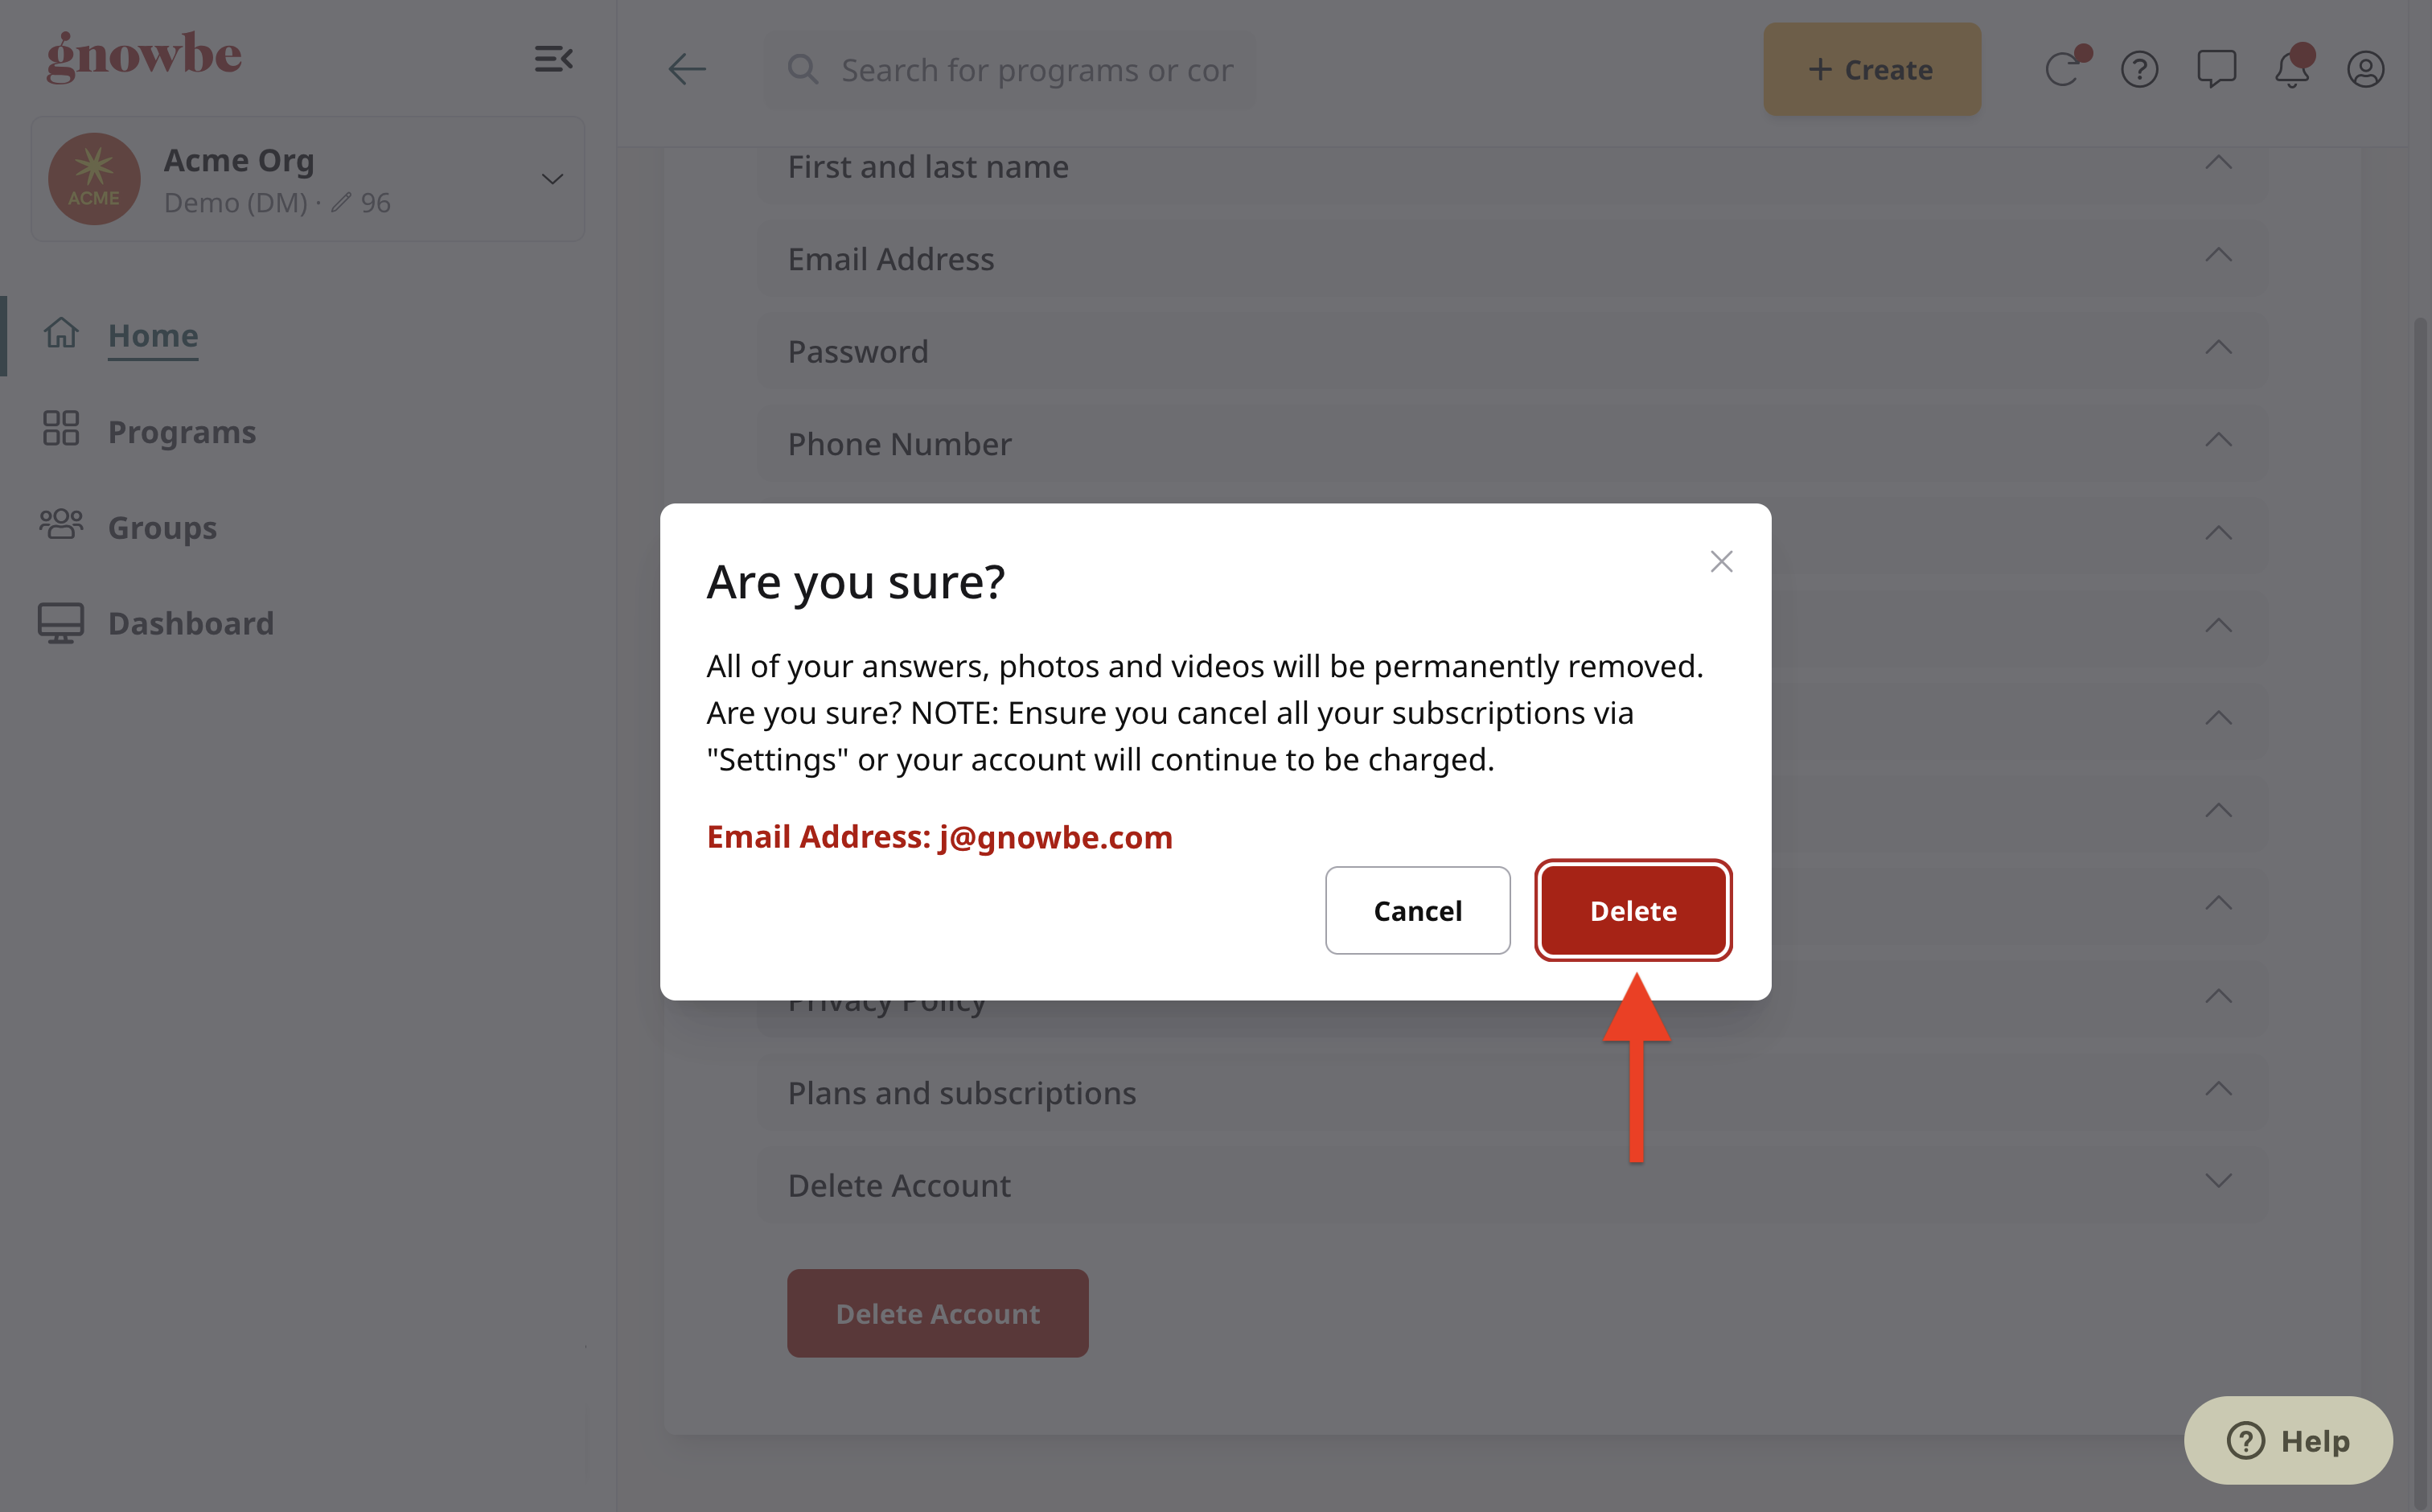Click the back arrow icon
Viewport: 2432px width, 1512px height.
(x=687, y=69)
